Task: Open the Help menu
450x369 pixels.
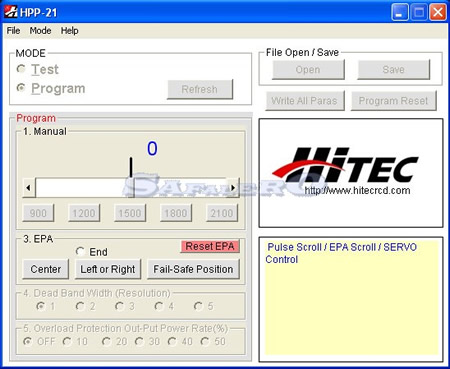Action: pyautogui.click(x=69, y=31)
